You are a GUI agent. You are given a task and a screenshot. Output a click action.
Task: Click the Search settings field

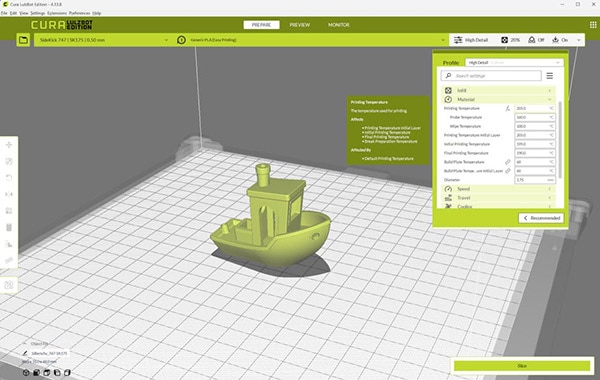click(x=491, y=76)
